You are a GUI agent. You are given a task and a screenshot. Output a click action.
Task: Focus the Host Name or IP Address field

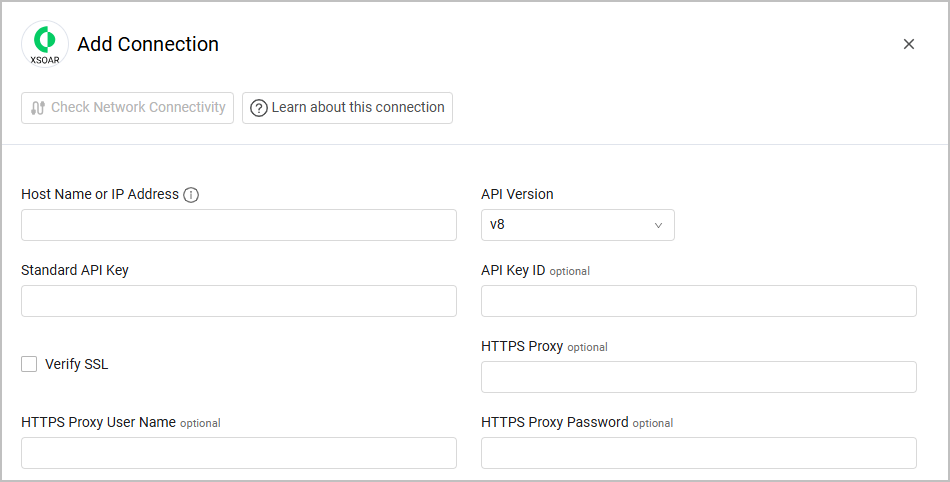pyautogui.click(x=238, y=225)
